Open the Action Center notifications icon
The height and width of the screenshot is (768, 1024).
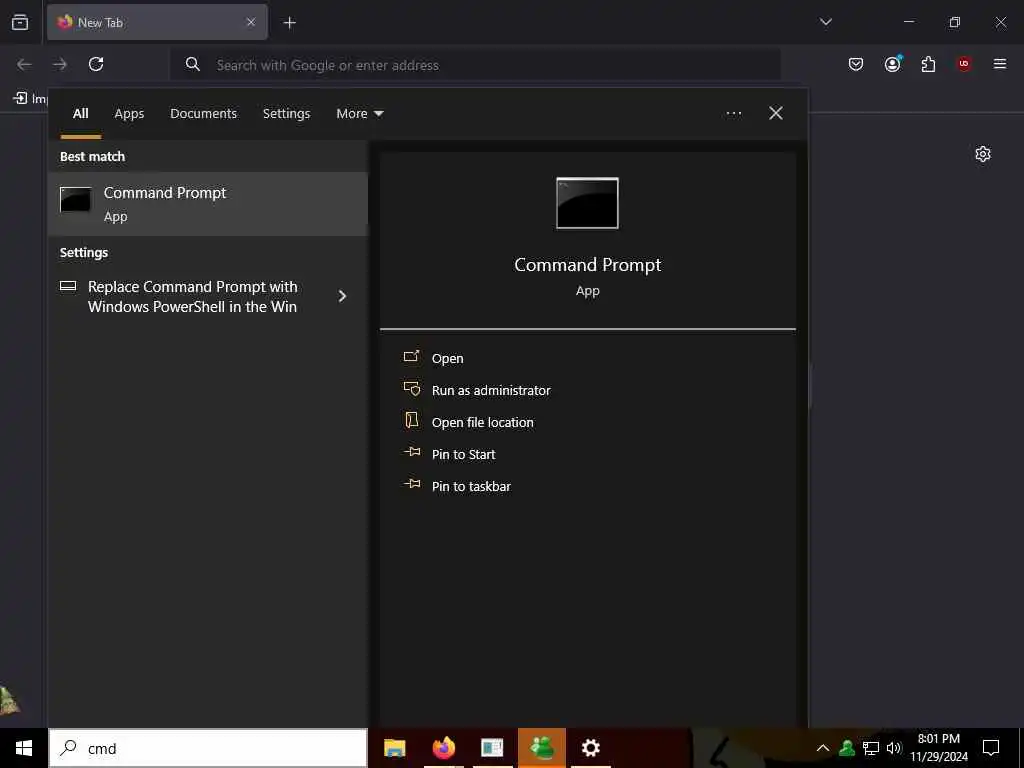(x=991, y=748)
